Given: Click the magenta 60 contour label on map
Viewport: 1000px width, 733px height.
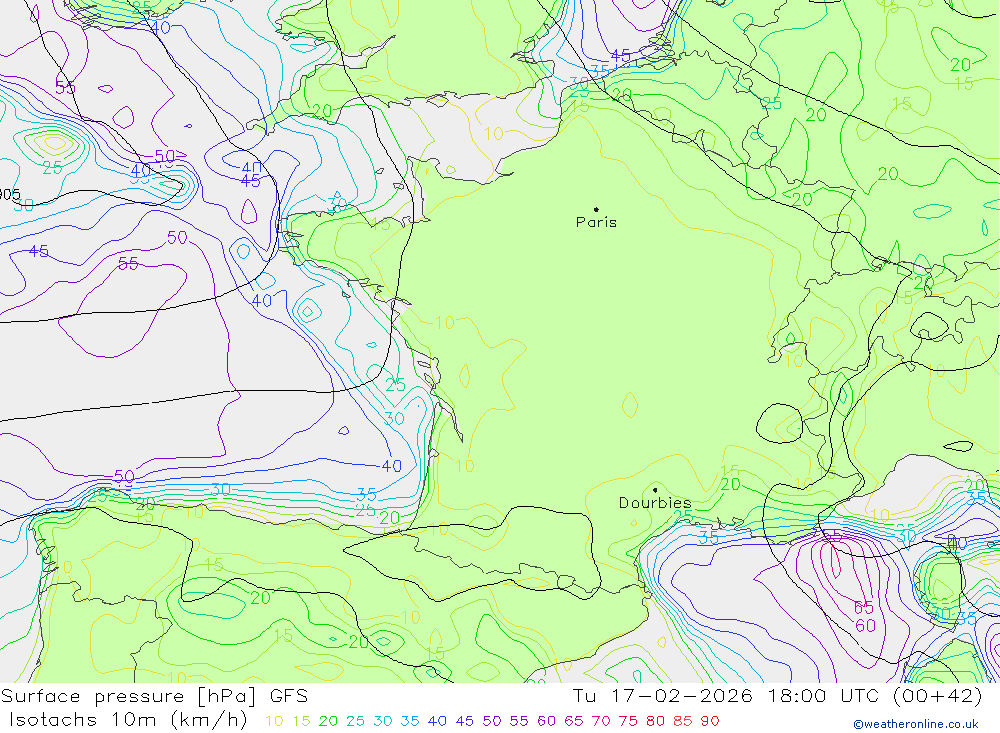Looking at the screenshot, I should point(865,626).
